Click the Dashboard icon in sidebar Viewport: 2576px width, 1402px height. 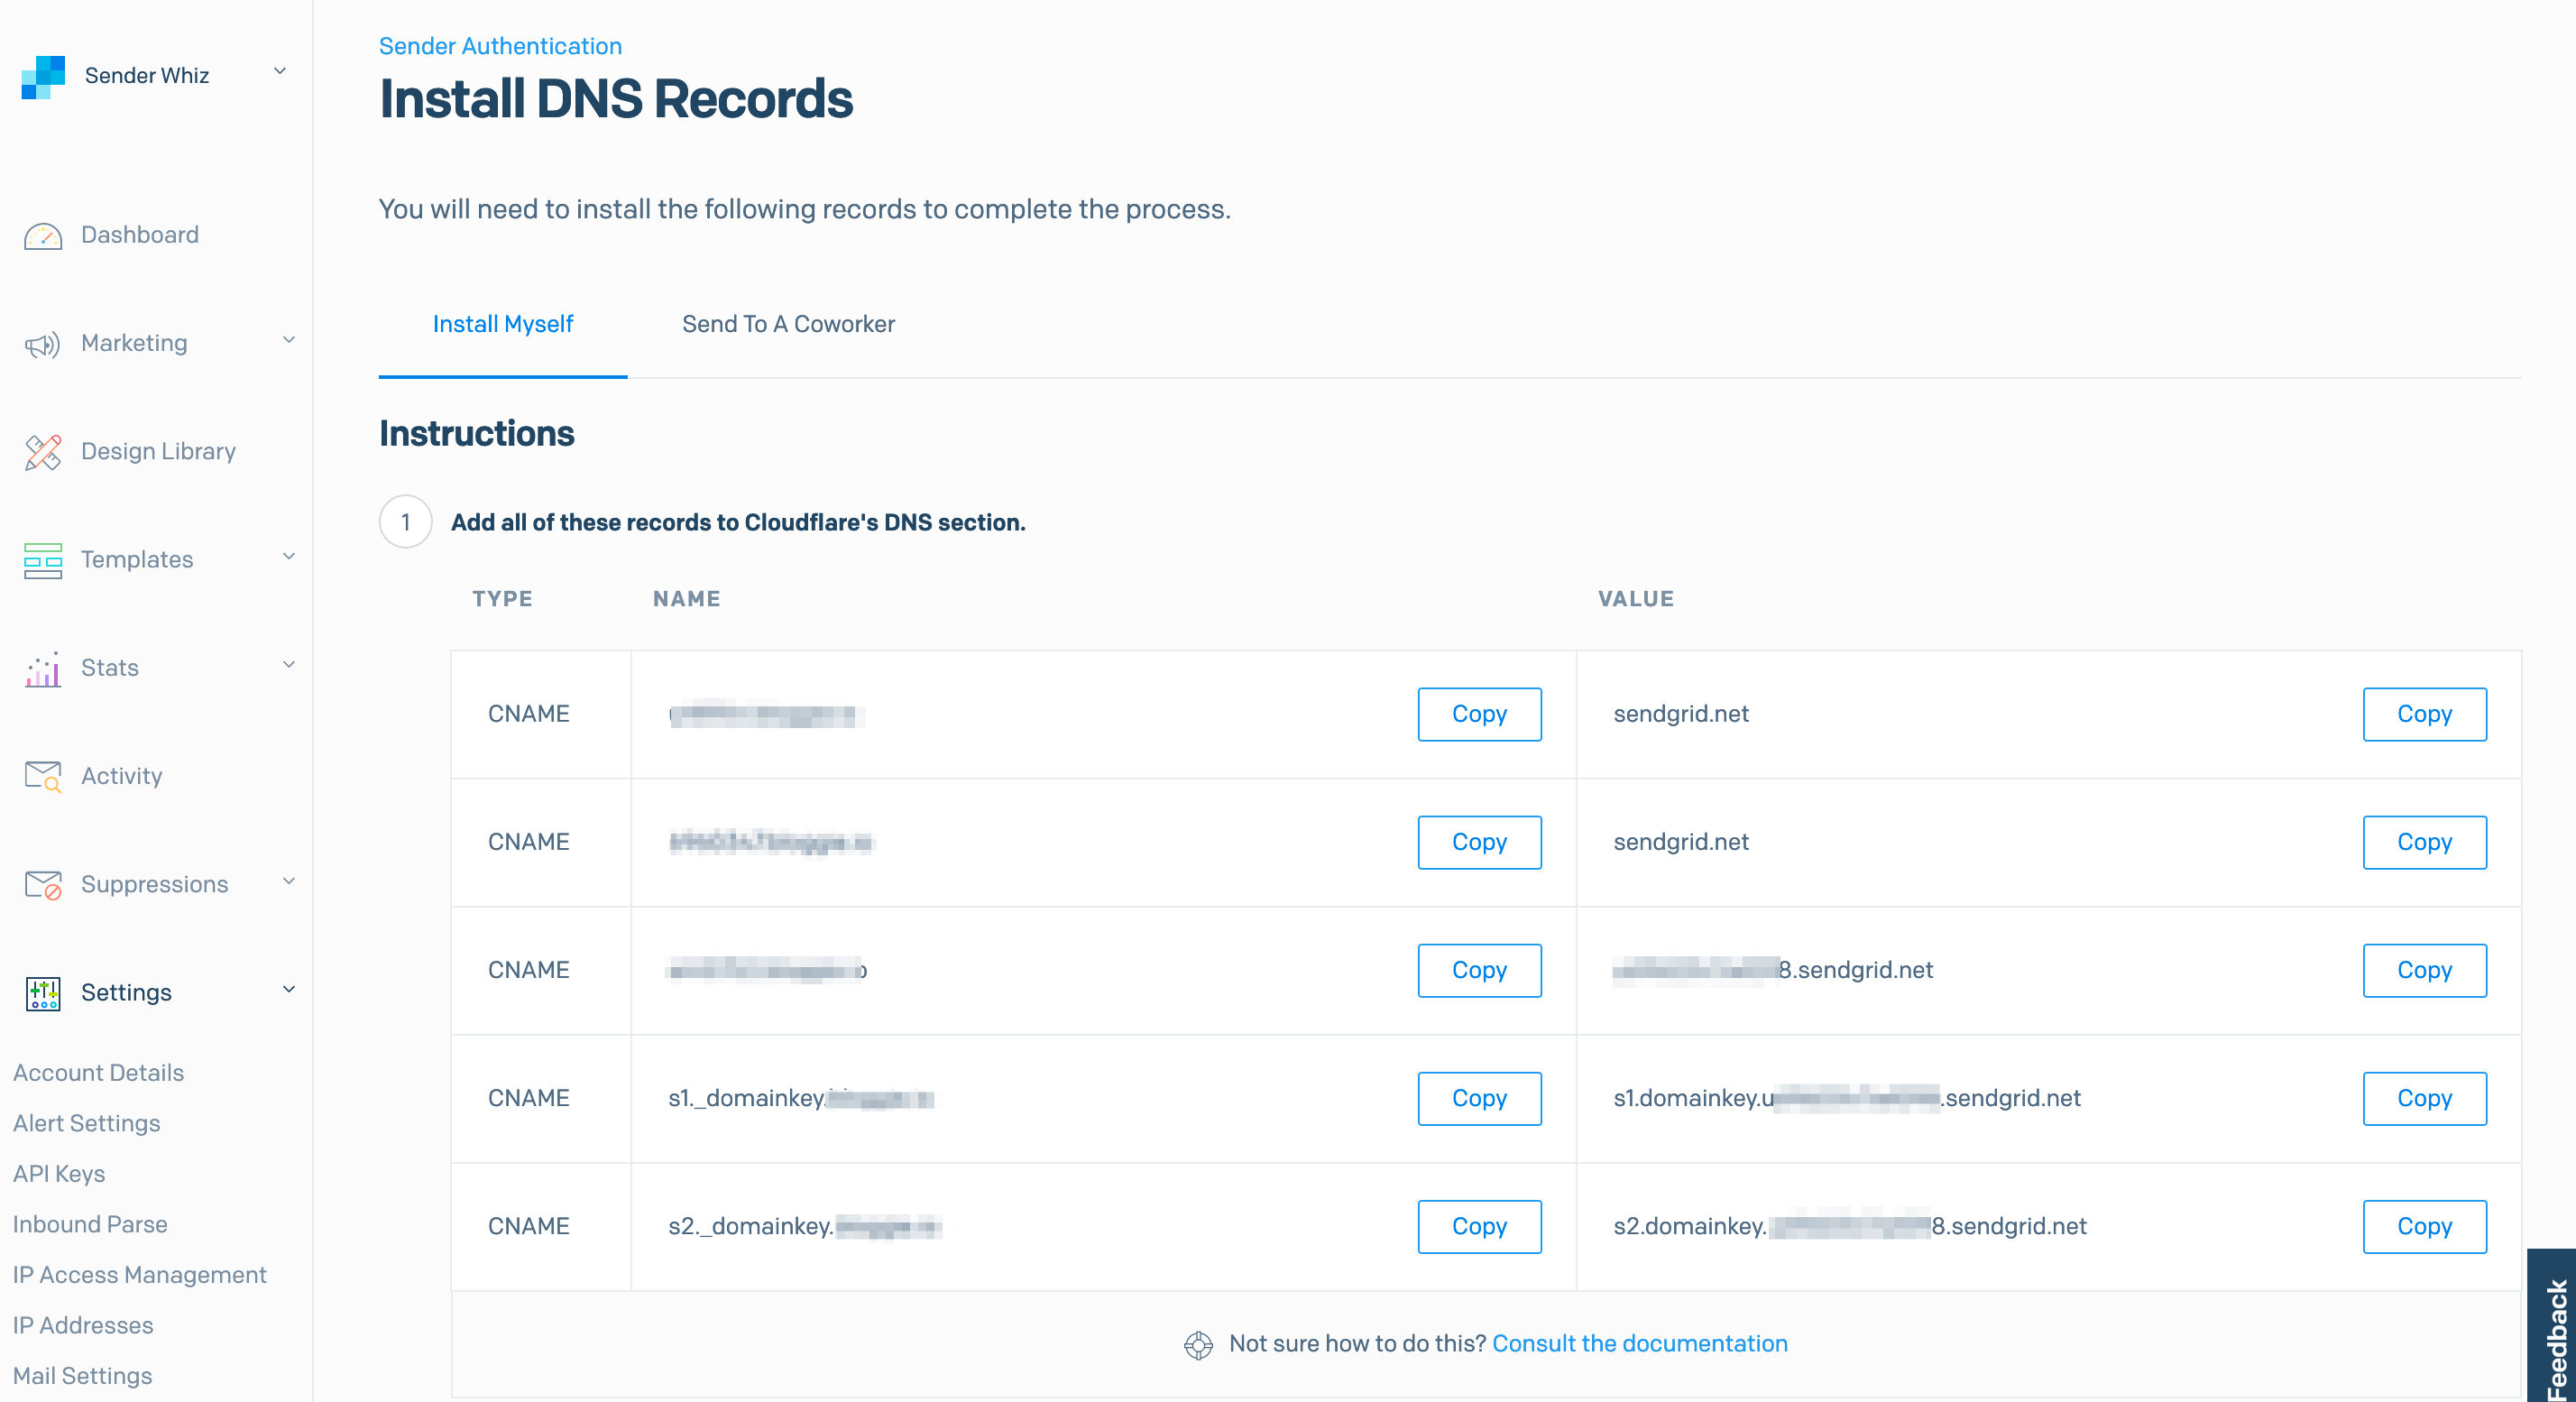tap(43, 233)
